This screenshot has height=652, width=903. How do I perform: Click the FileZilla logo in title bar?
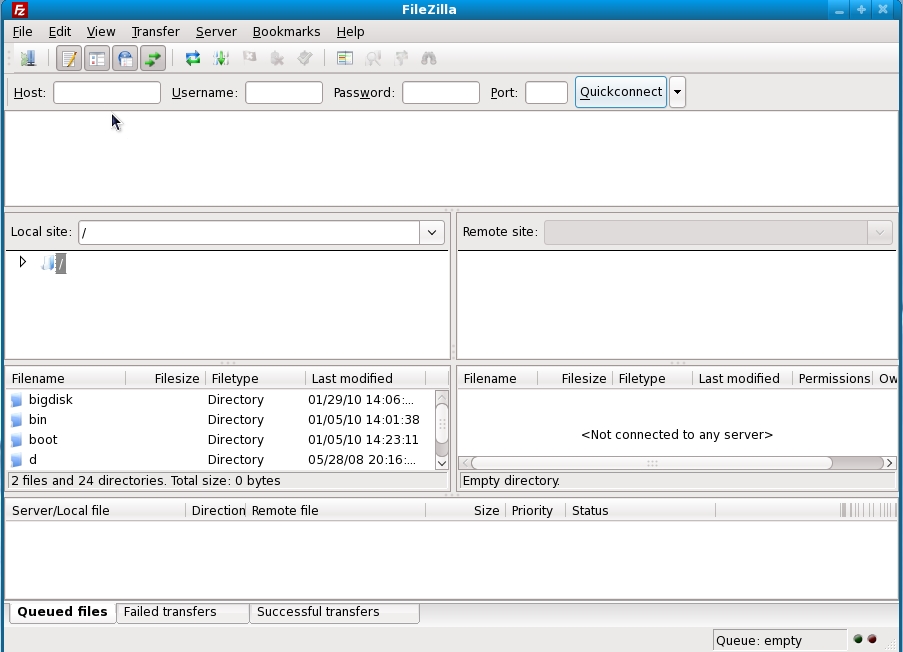[20, 10]
